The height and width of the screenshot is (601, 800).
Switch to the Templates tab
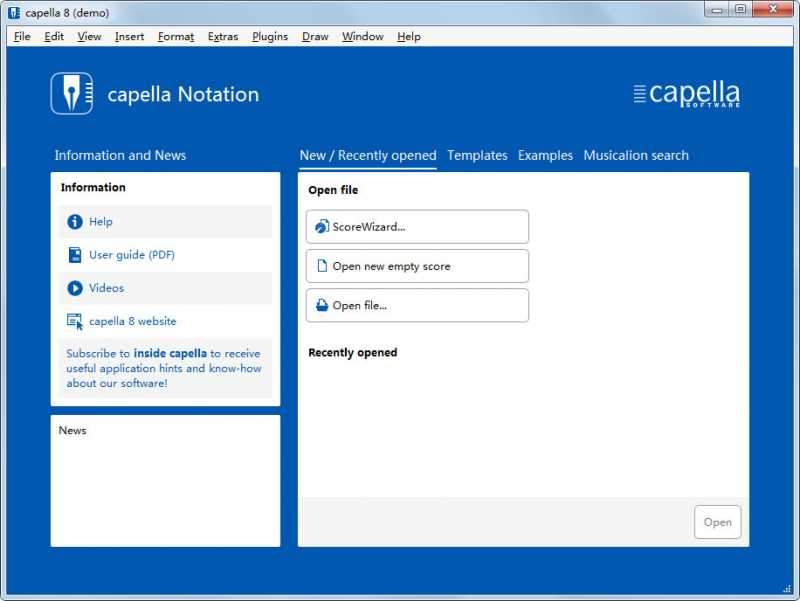click(x=478, y=155)
